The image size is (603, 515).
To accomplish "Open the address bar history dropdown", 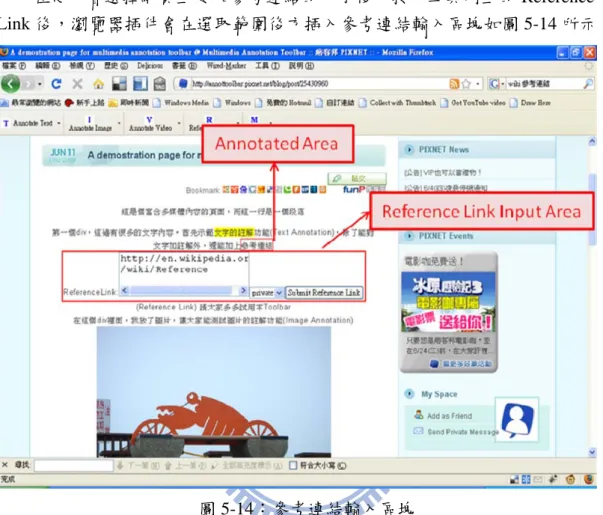I will (477, 83).
